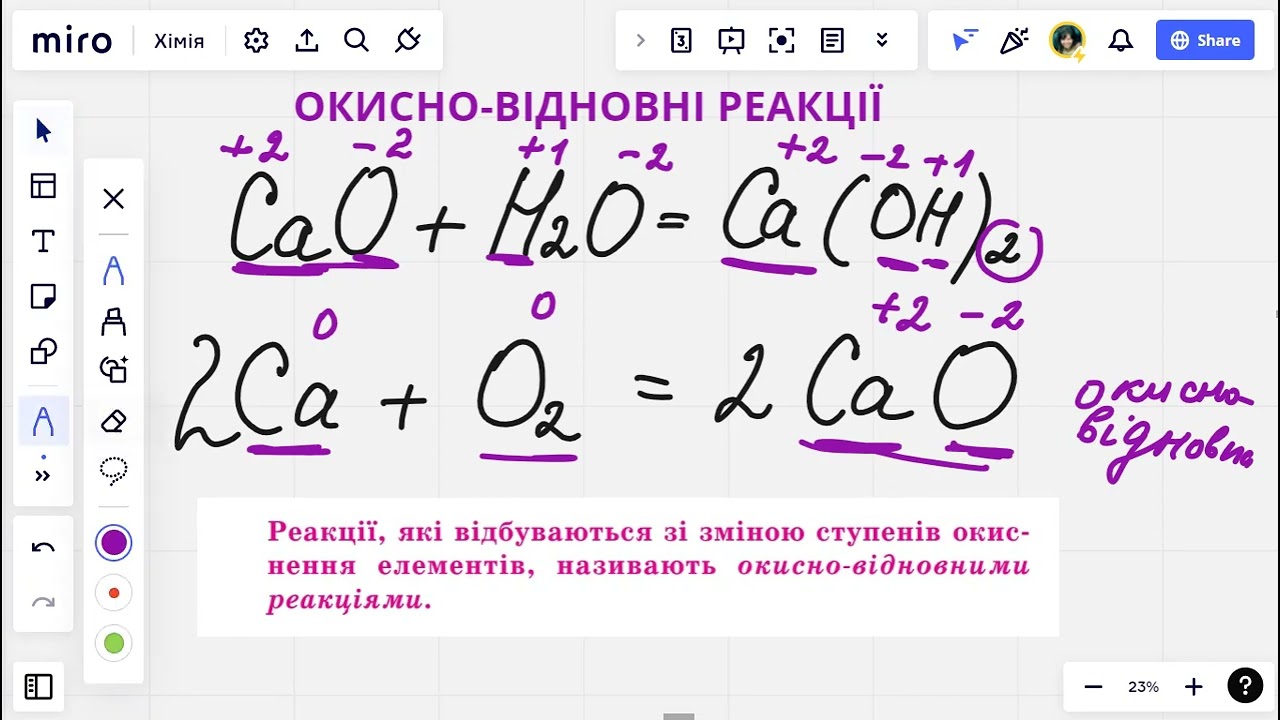The image size is (1280, 720).
Task: Select the Text tool
Action: (x=43, y=241)
